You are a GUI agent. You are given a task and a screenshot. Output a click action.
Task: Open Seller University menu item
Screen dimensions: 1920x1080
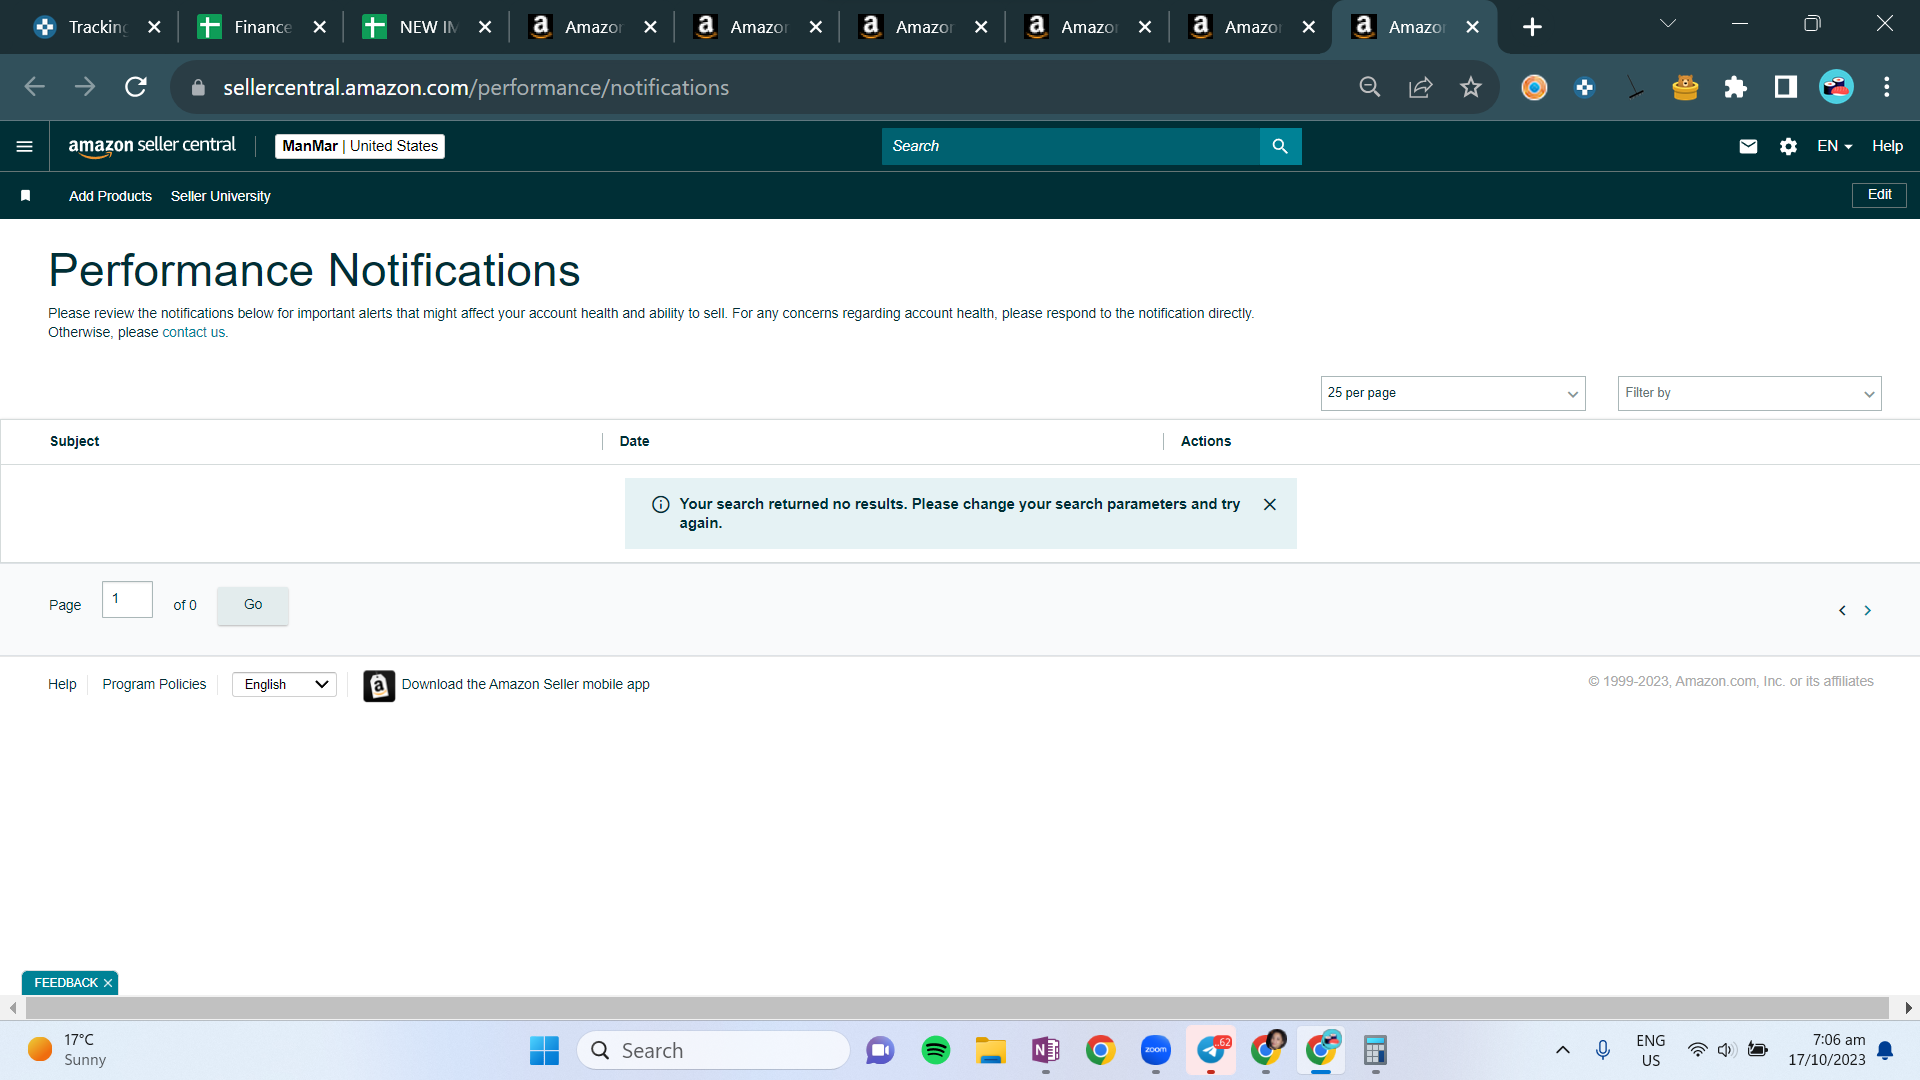click(220, 196)
